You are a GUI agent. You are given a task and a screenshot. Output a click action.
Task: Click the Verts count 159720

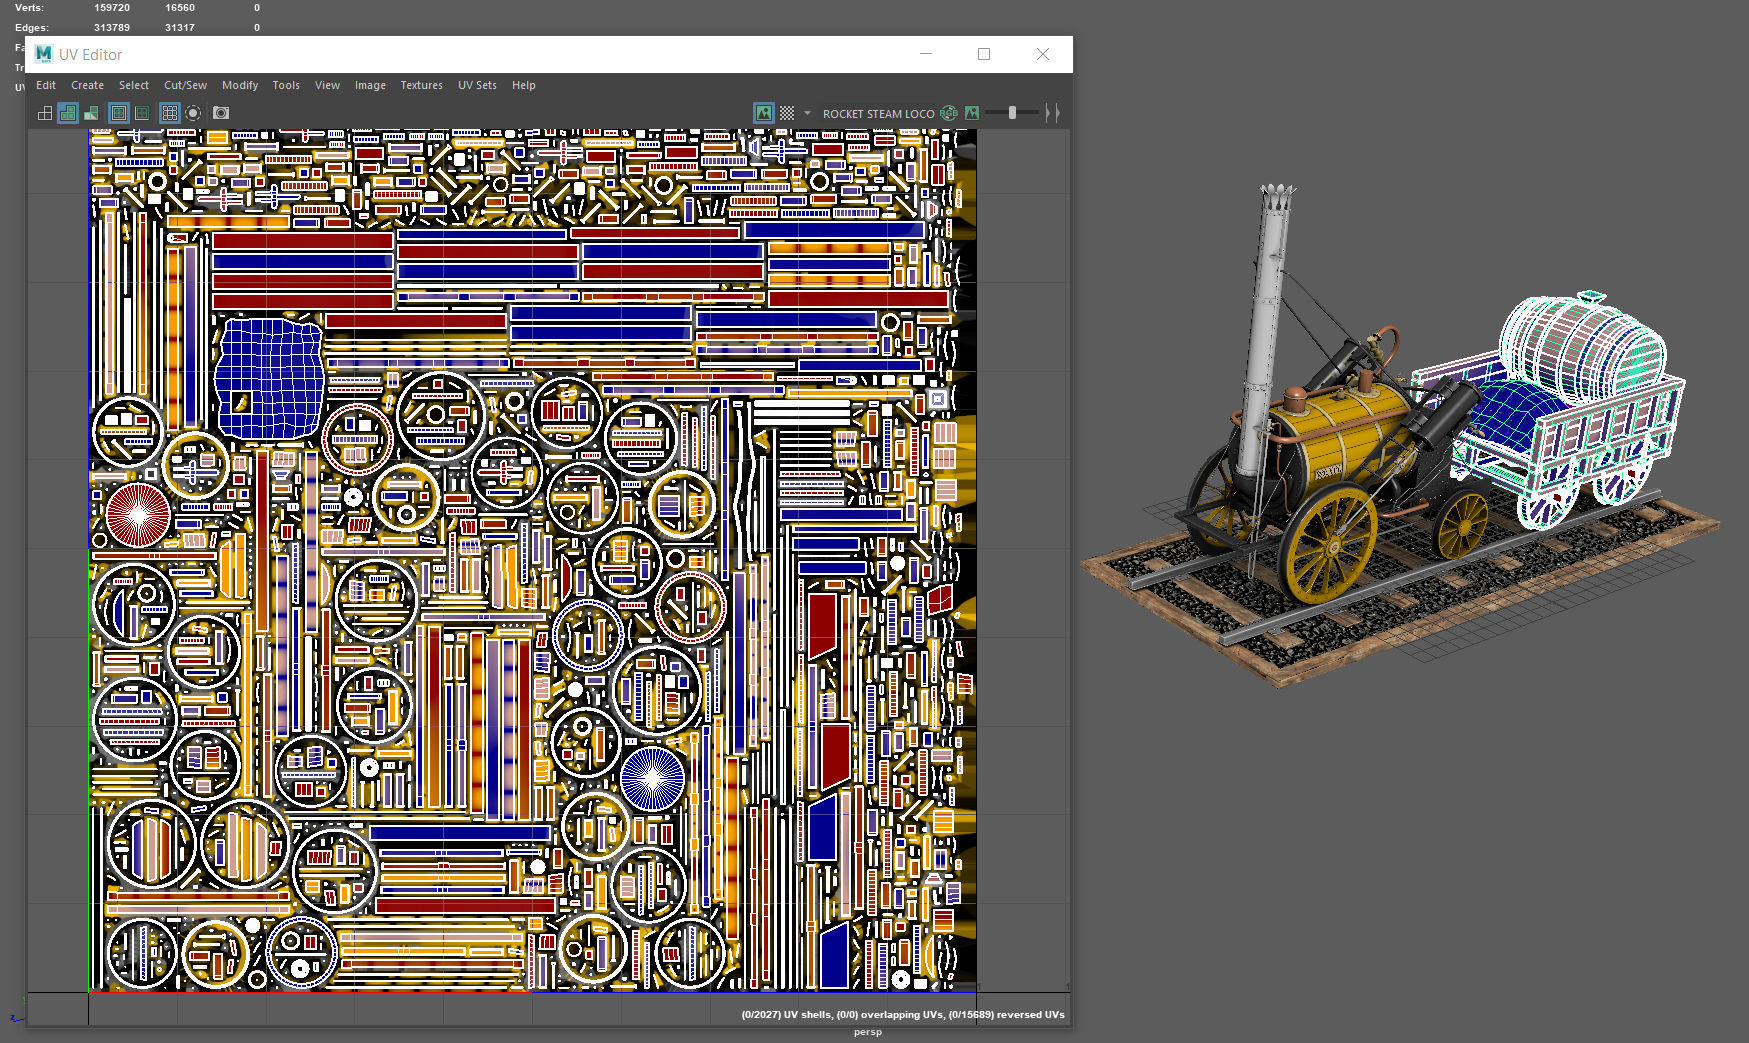click(112, 7)
